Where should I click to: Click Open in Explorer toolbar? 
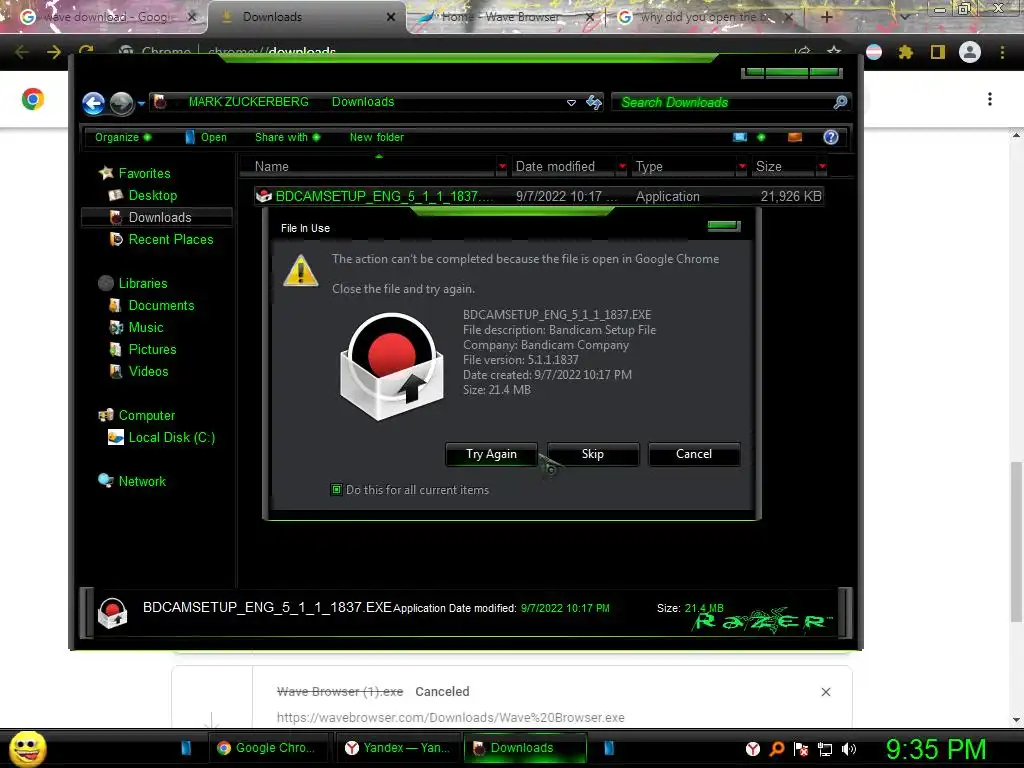pyautogui.click(x=206, y=137)
